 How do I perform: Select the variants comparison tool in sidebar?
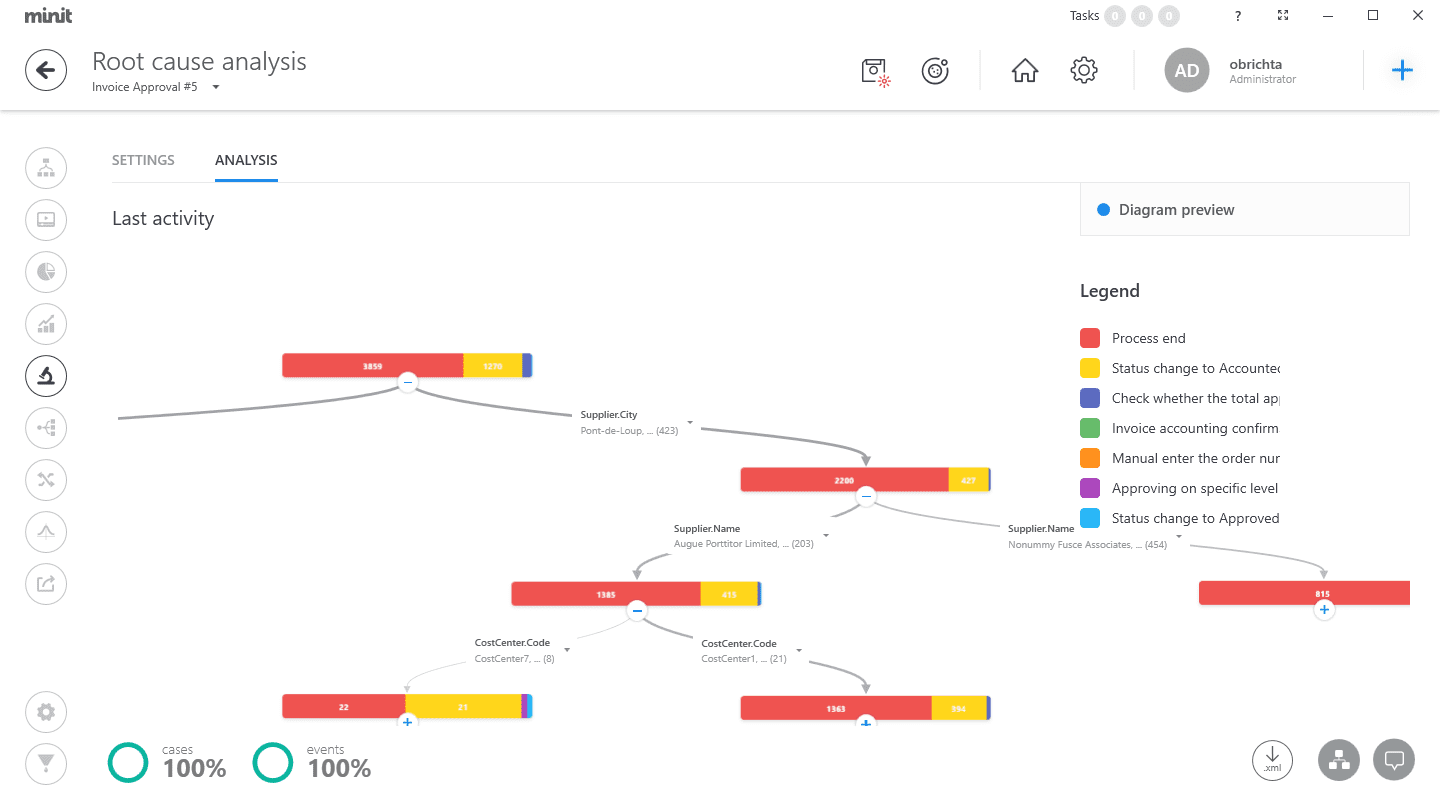[46, 480]
